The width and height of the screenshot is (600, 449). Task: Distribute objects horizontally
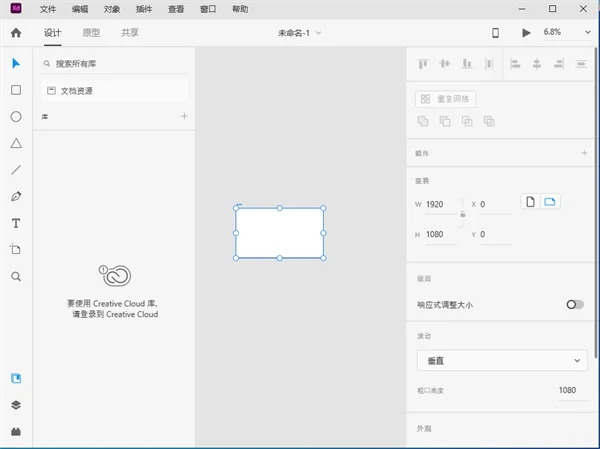(489, 64)
